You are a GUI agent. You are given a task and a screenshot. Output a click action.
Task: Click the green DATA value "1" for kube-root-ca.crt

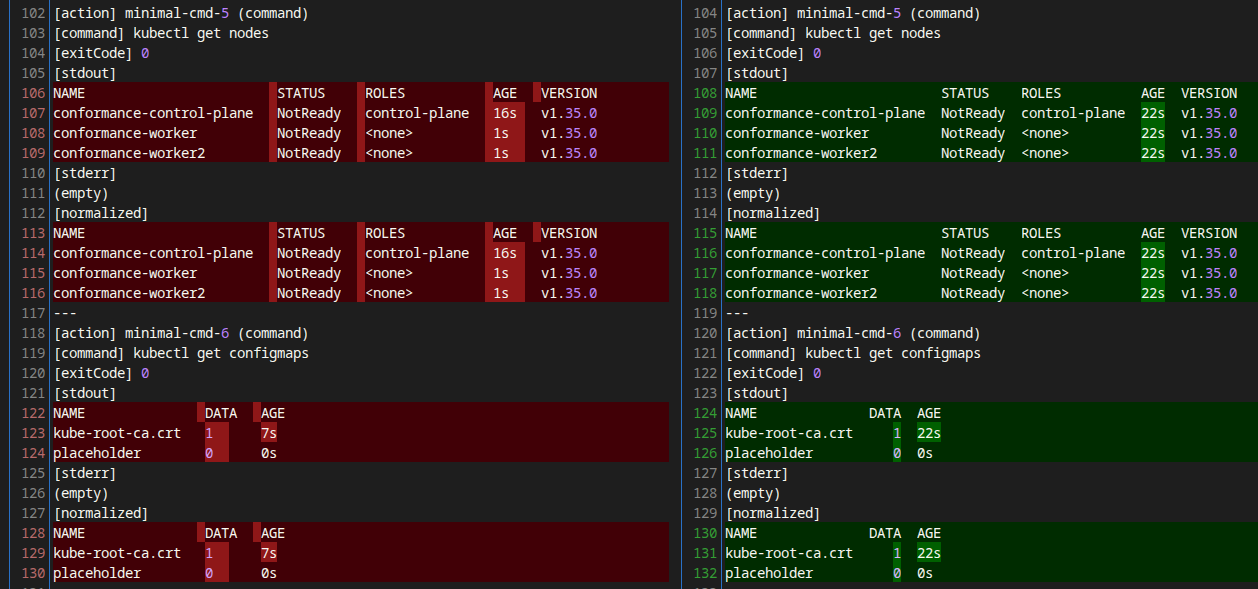point(897,433)
